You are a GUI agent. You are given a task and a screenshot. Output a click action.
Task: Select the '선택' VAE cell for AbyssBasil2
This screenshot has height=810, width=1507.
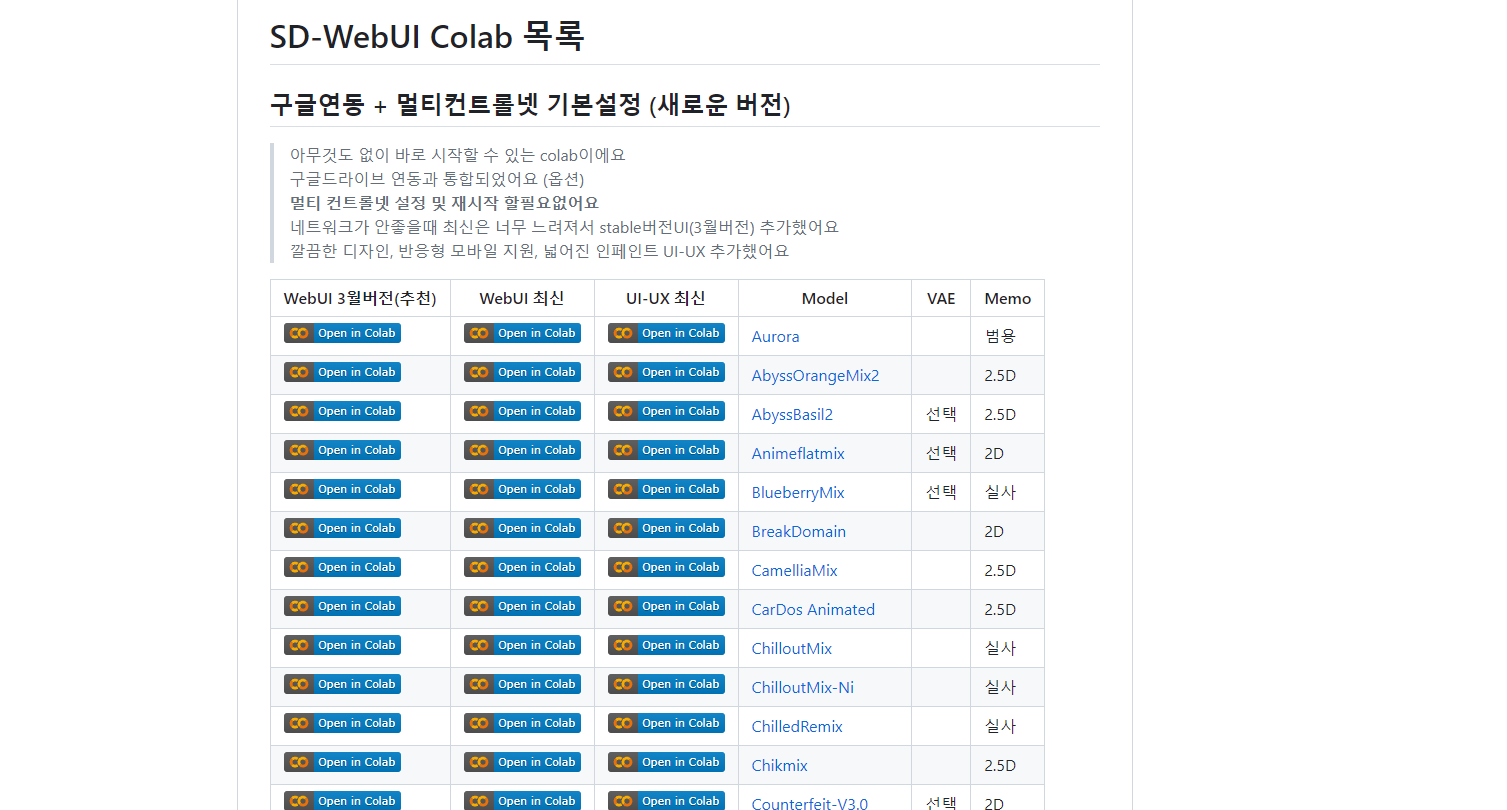pyautogui.click(x=941, y=414)
